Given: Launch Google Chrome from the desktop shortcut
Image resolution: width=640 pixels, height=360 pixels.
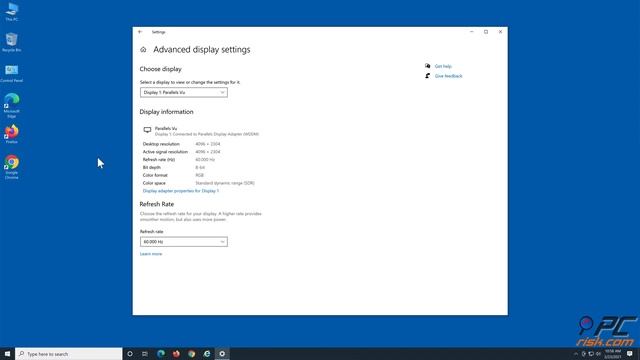Looking at the screenshot, I should click(11, 167).
